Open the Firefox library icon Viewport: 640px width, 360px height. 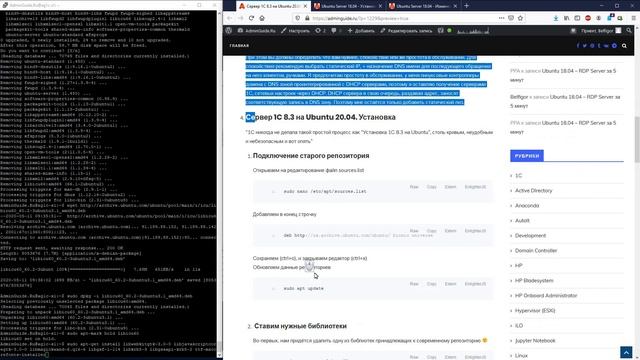click(567, 18)
